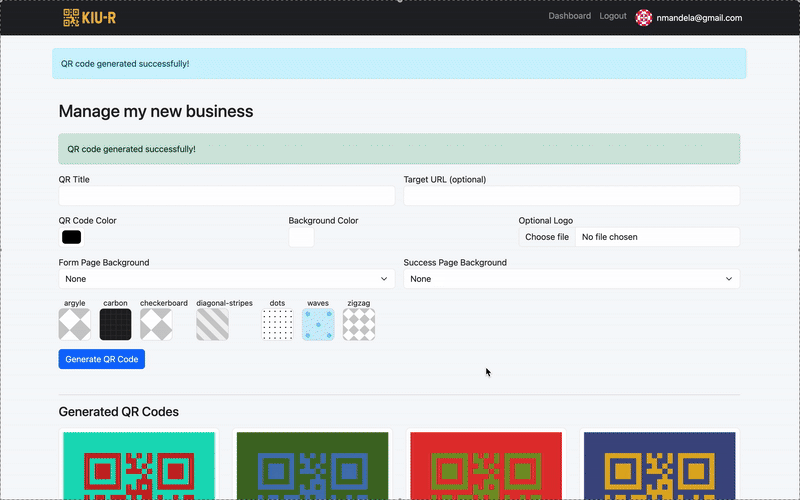Open the Form Page Background dropdown
Viewport: 800px width, 500px height.
point(227,279)
